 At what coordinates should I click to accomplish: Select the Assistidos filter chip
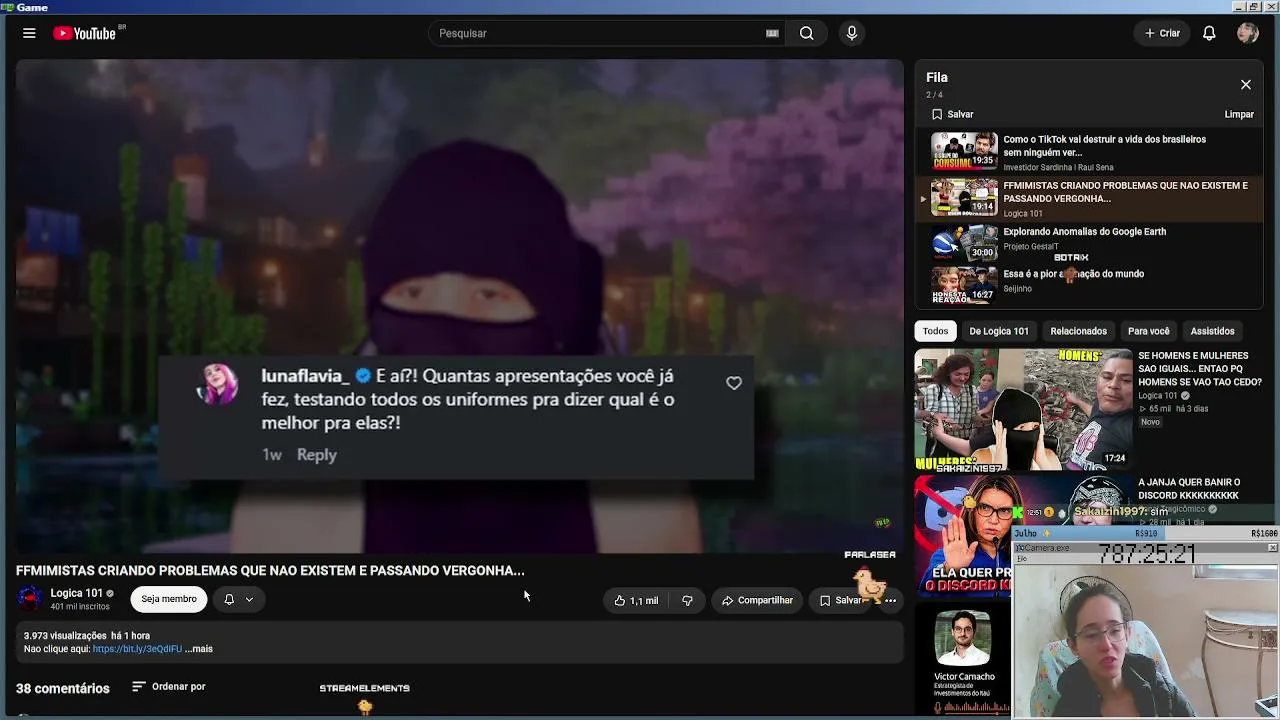(1212, 331)
